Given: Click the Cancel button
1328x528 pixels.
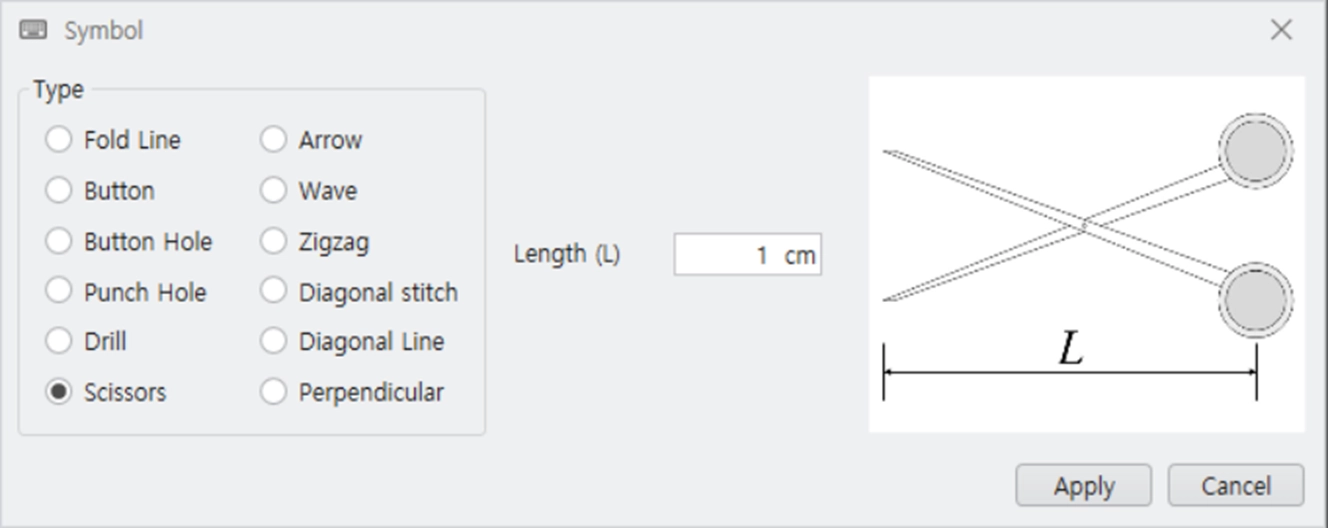Looking at the screenshot, I should pyautogui.click(x=1236, y=486).
